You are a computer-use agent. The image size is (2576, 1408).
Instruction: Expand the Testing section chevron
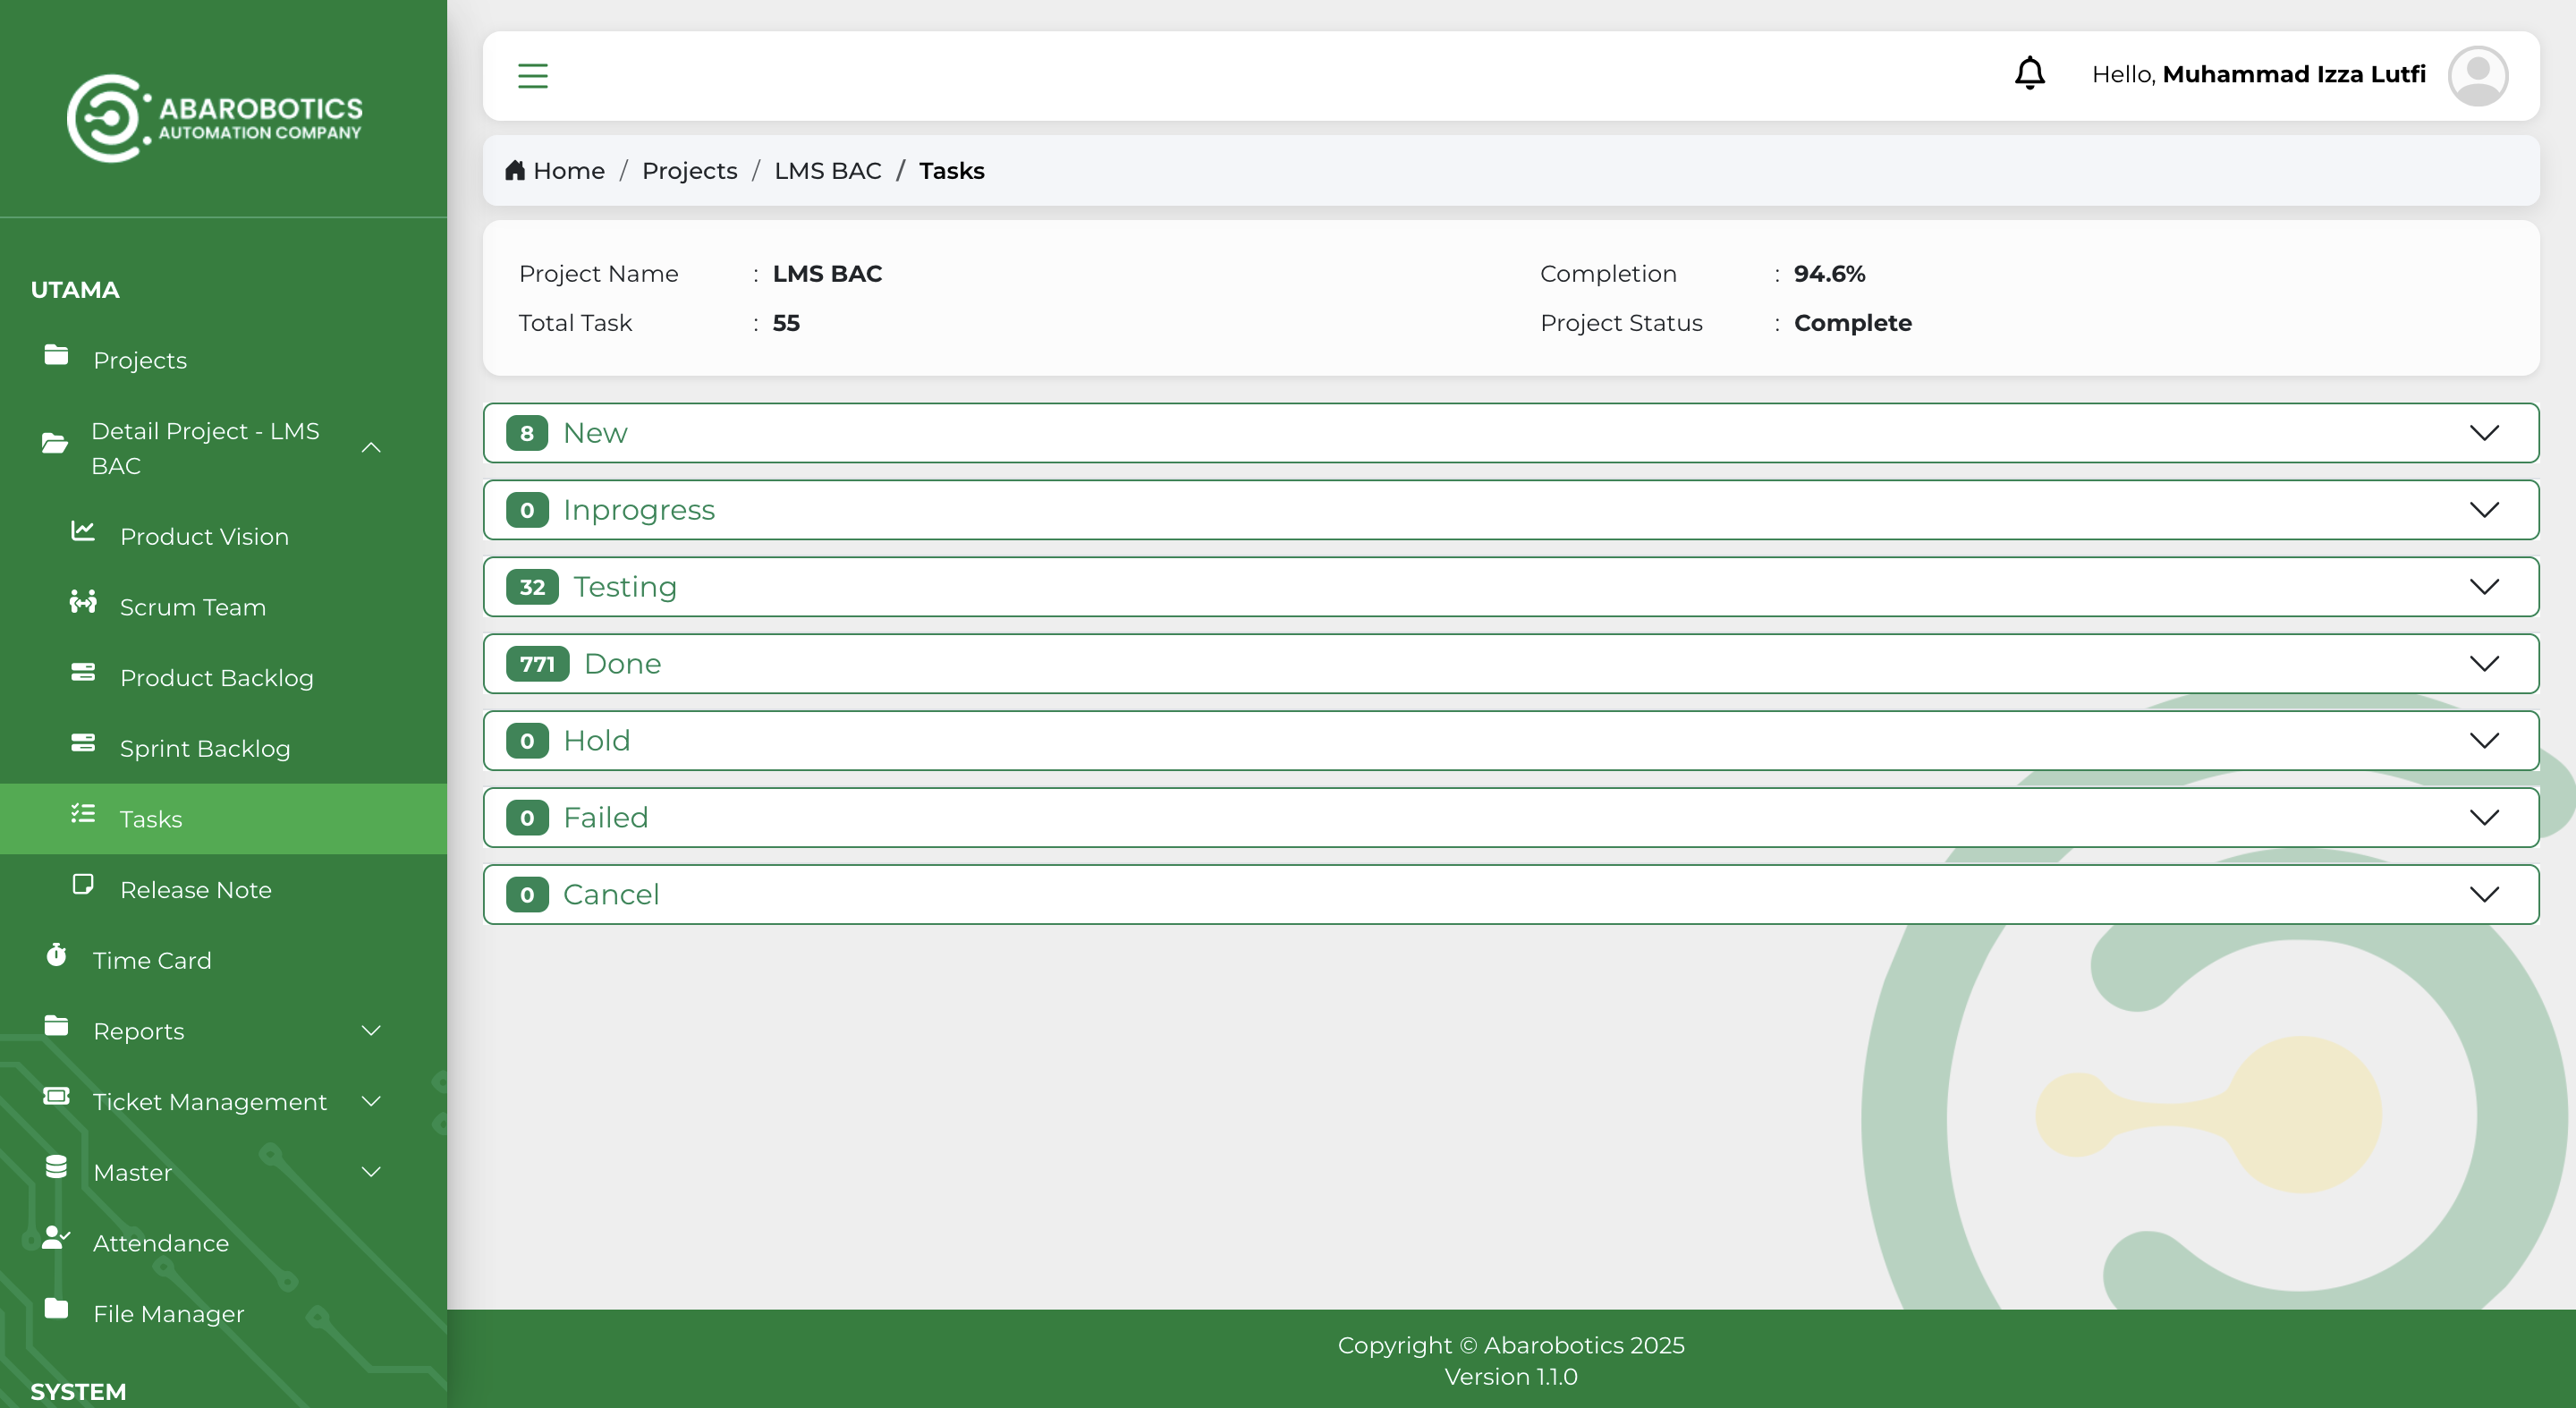2484,587
